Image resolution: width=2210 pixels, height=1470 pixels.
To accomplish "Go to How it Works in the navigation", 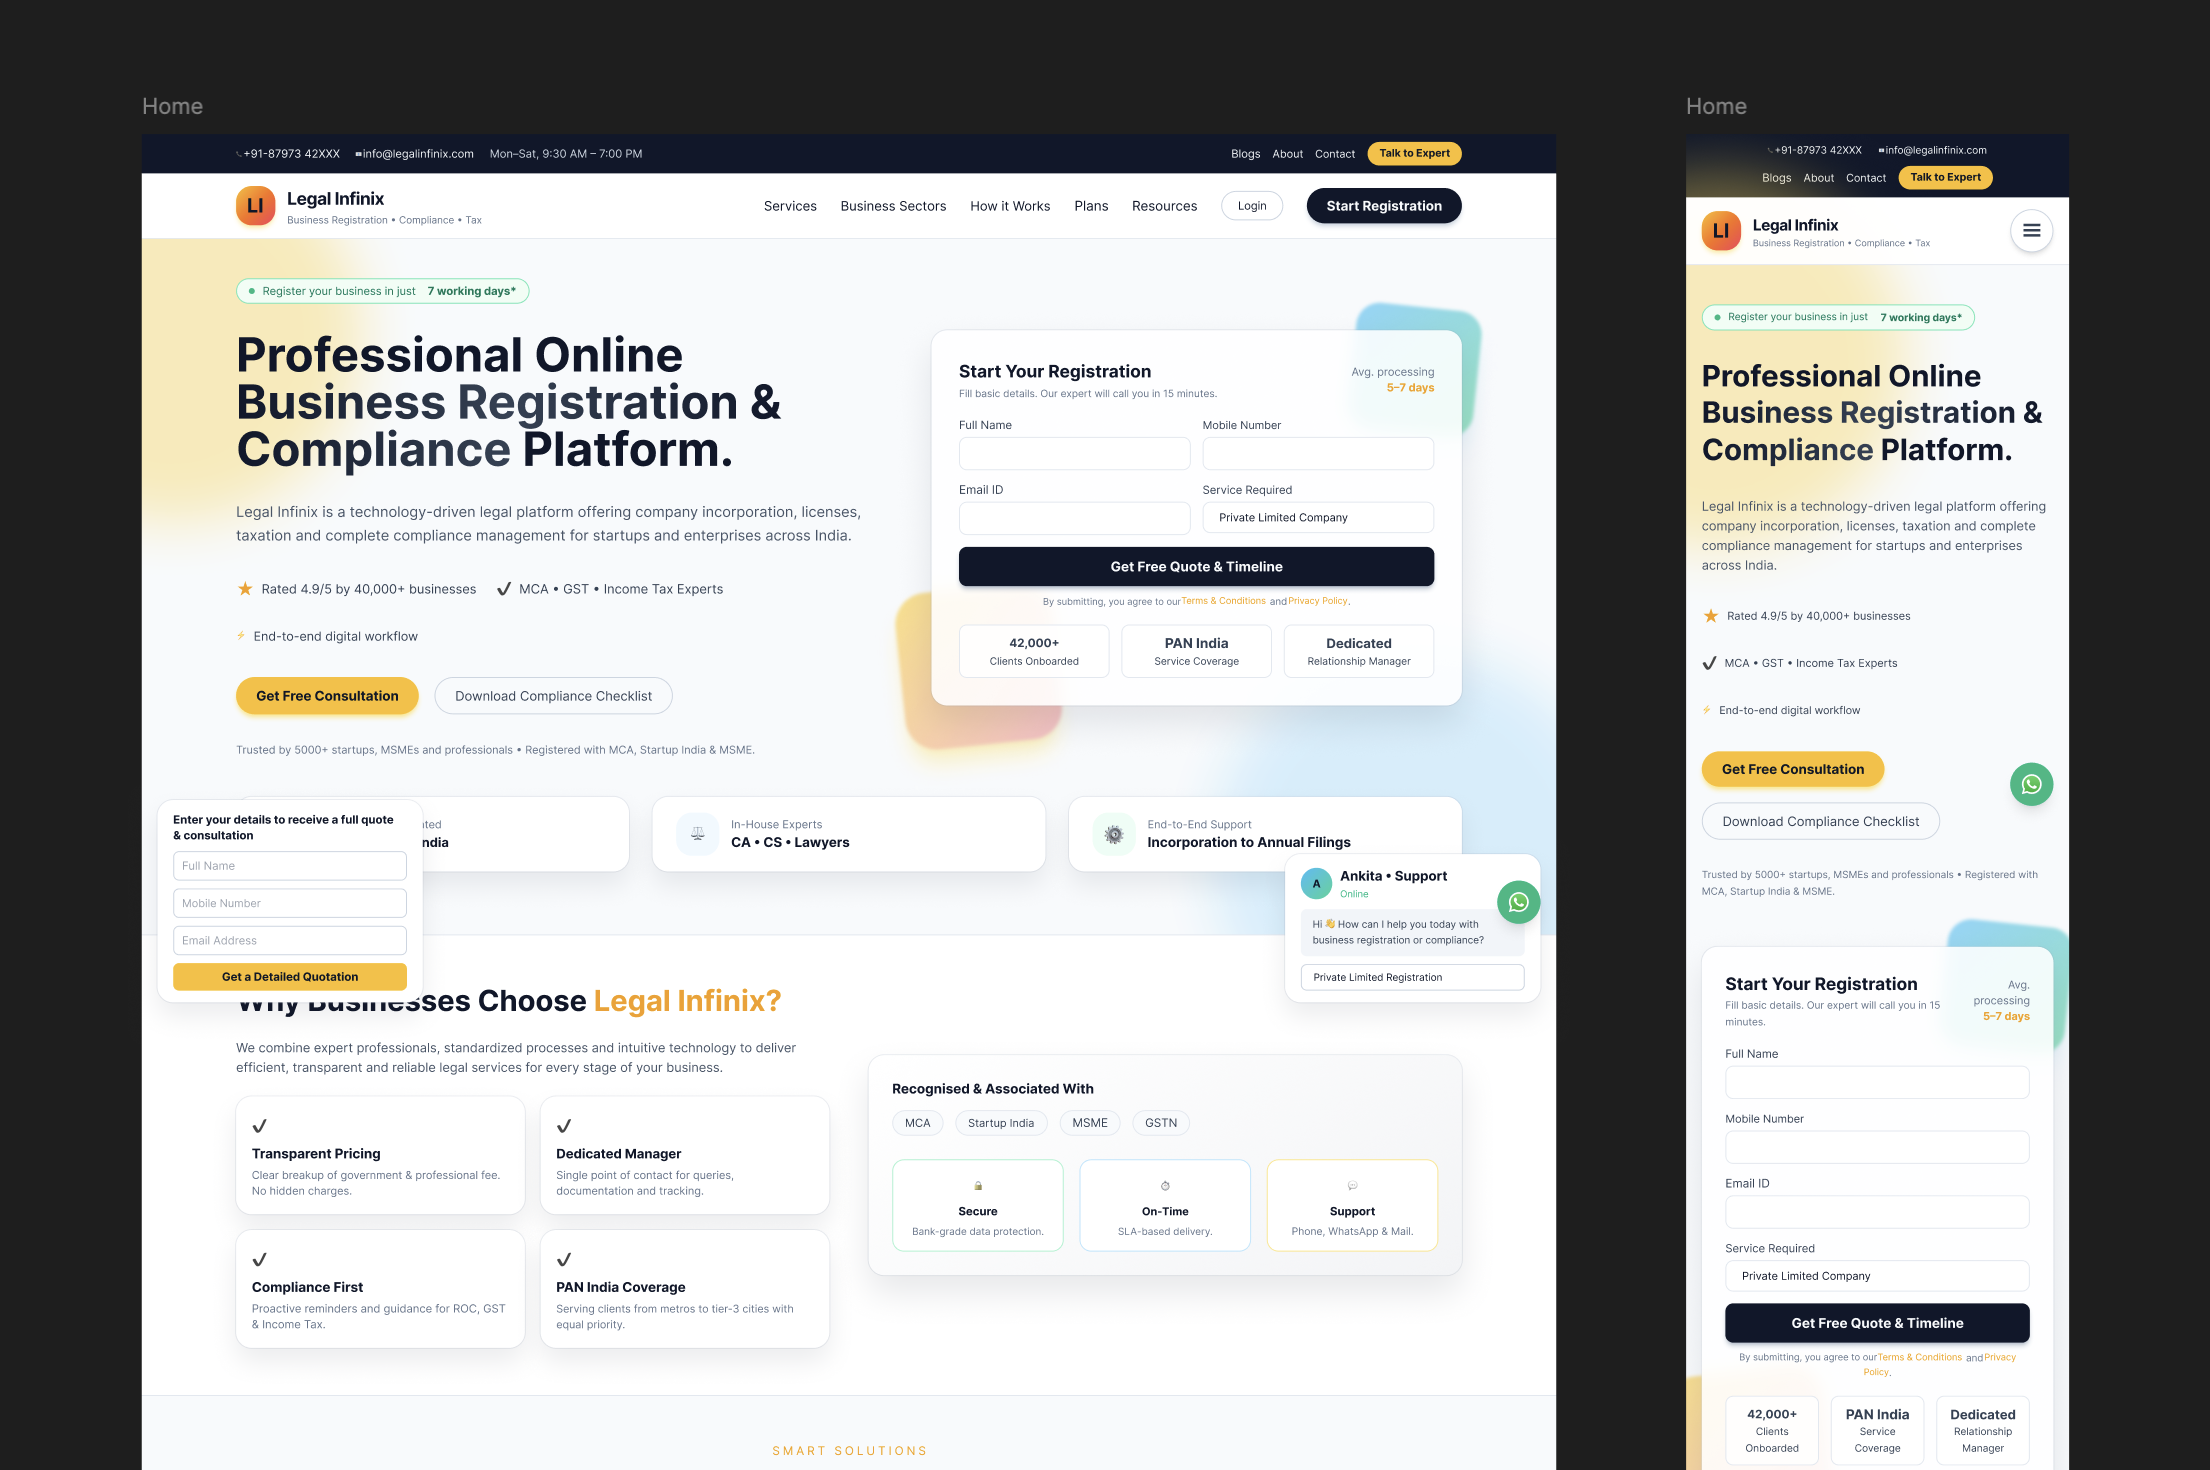I will point(1010,206).
